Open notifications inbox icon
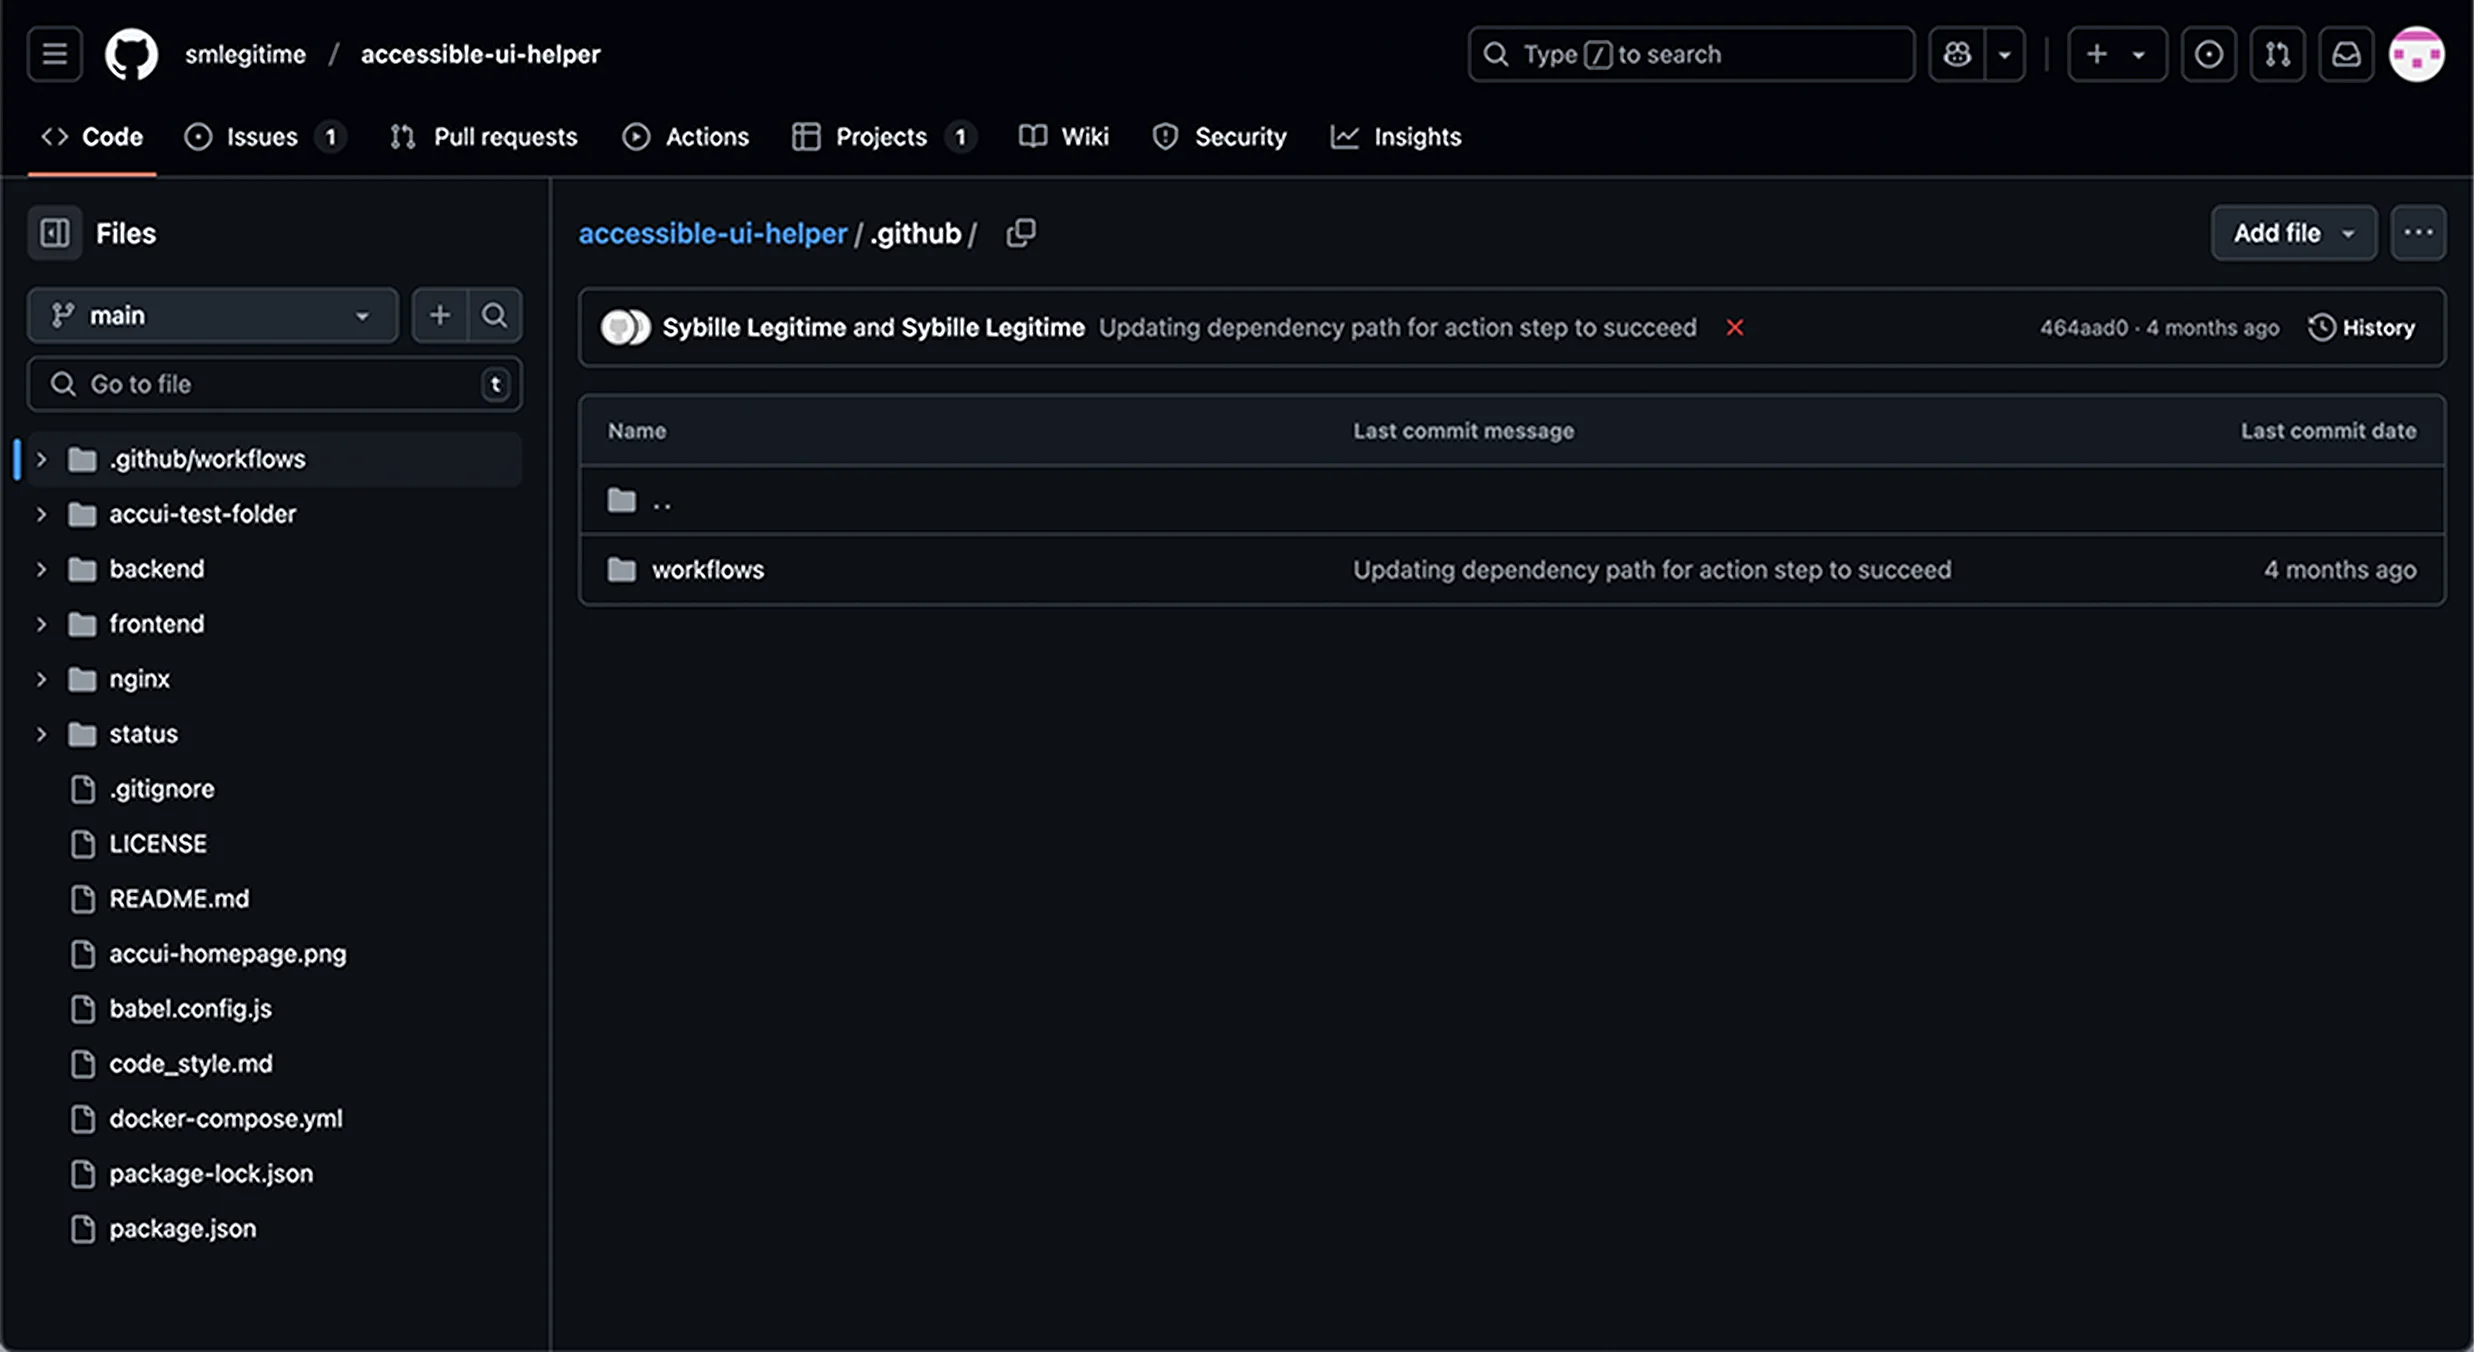Screen dimensions: 2474x1352 point(2346,54)
